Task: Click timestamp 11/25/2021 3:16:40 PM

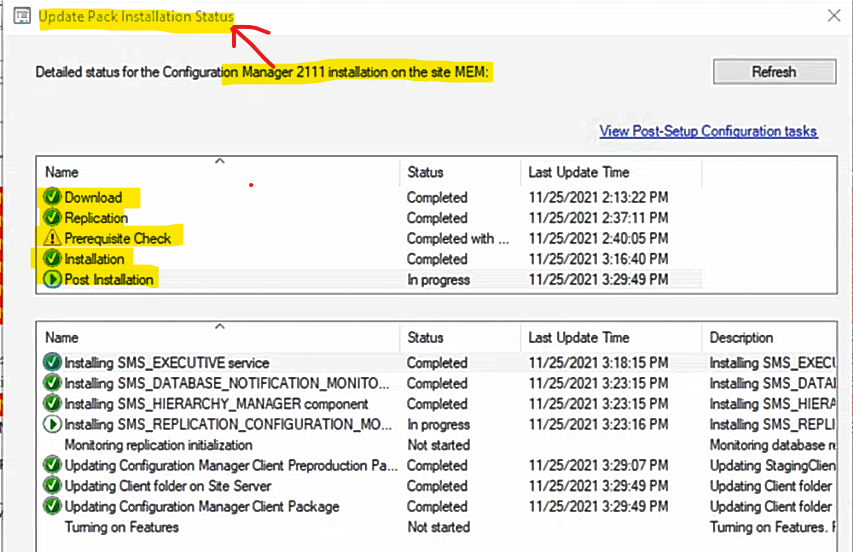Action: [x=598, y=259]
